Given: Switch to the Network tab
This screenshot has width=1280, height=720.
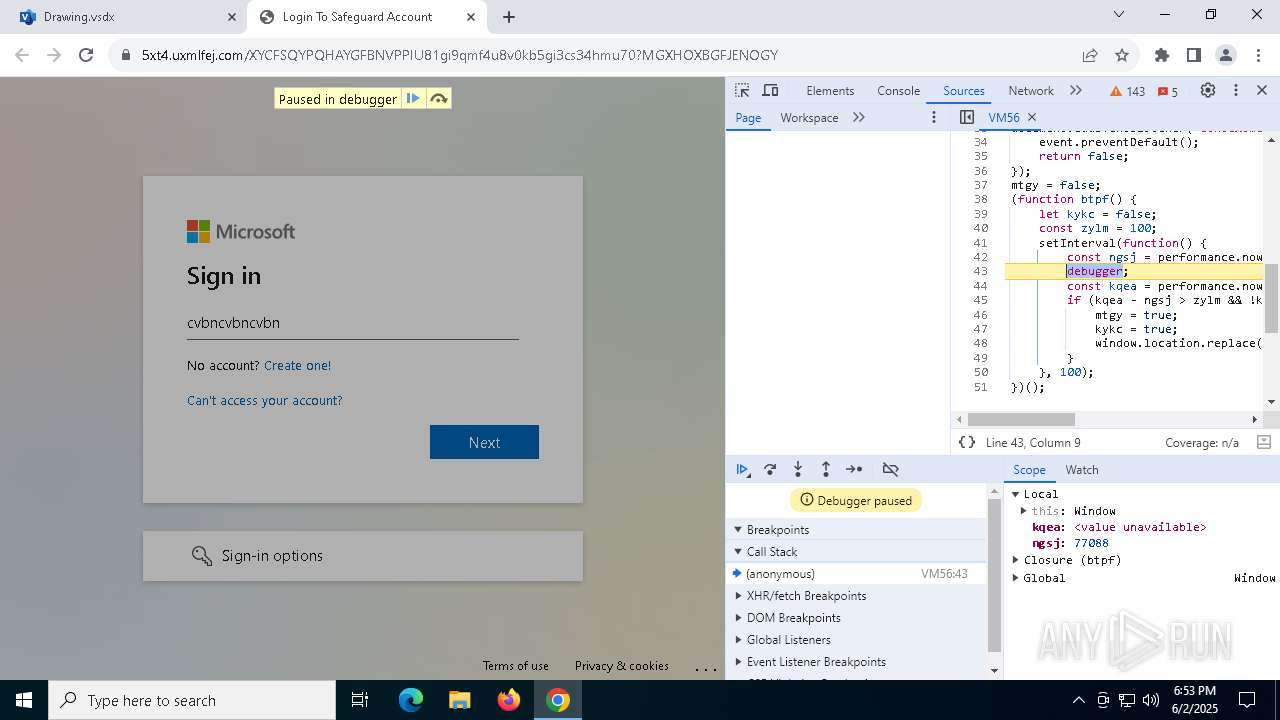Looking at the screenshot, I should click(x=1031, y=90).
